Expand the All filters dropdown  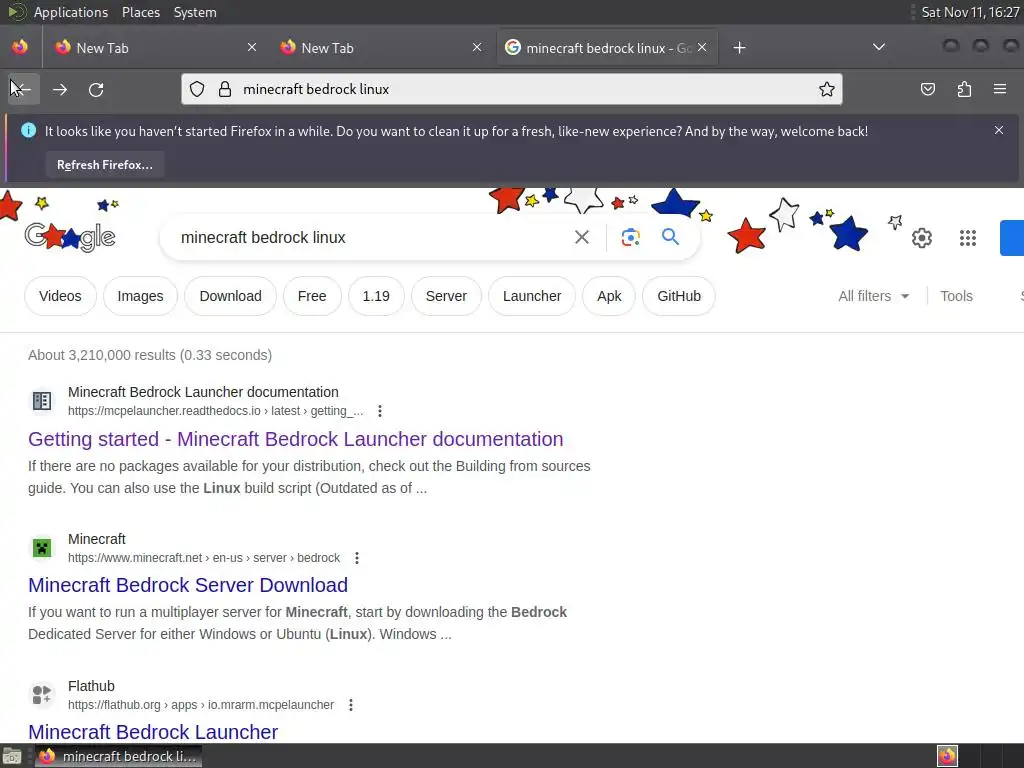click(874, 296)
